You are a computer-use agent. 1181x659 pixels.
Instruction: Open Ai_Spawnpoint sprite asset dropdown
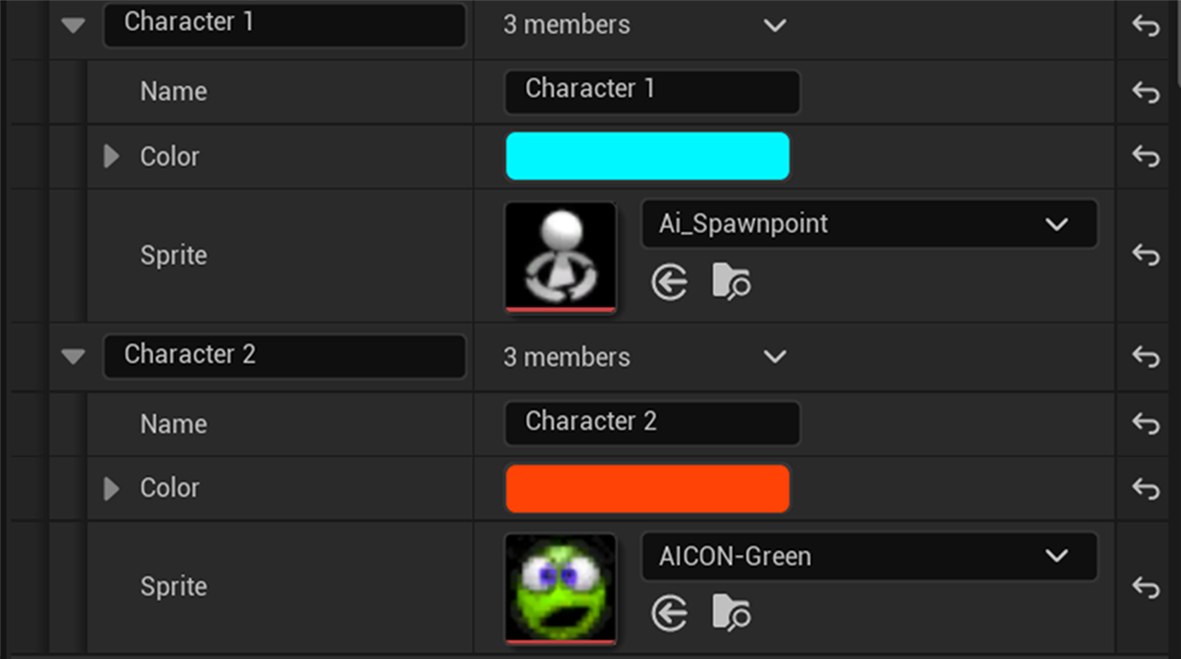click(868, 224)
